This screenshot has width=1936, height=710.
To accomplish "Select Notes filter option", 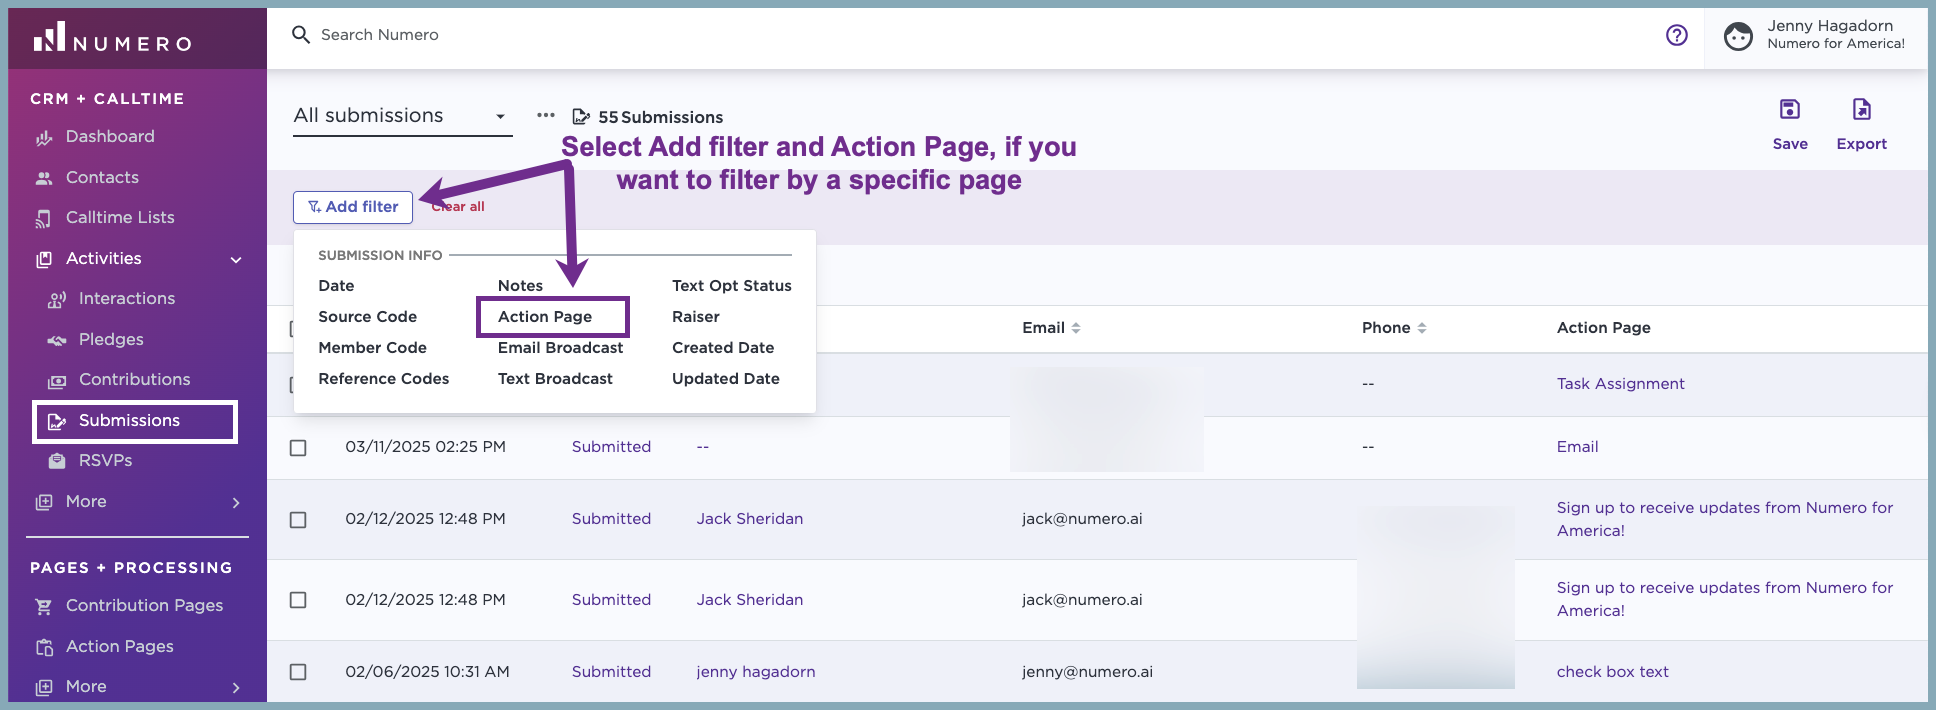I will tap(520, 286).
